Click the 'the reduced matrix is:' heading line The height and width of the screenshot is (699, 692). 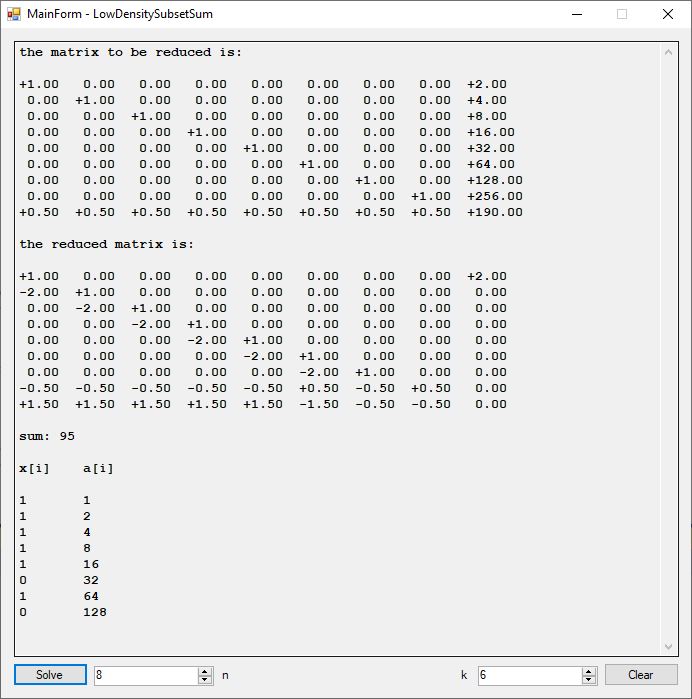tap(107, 244)
